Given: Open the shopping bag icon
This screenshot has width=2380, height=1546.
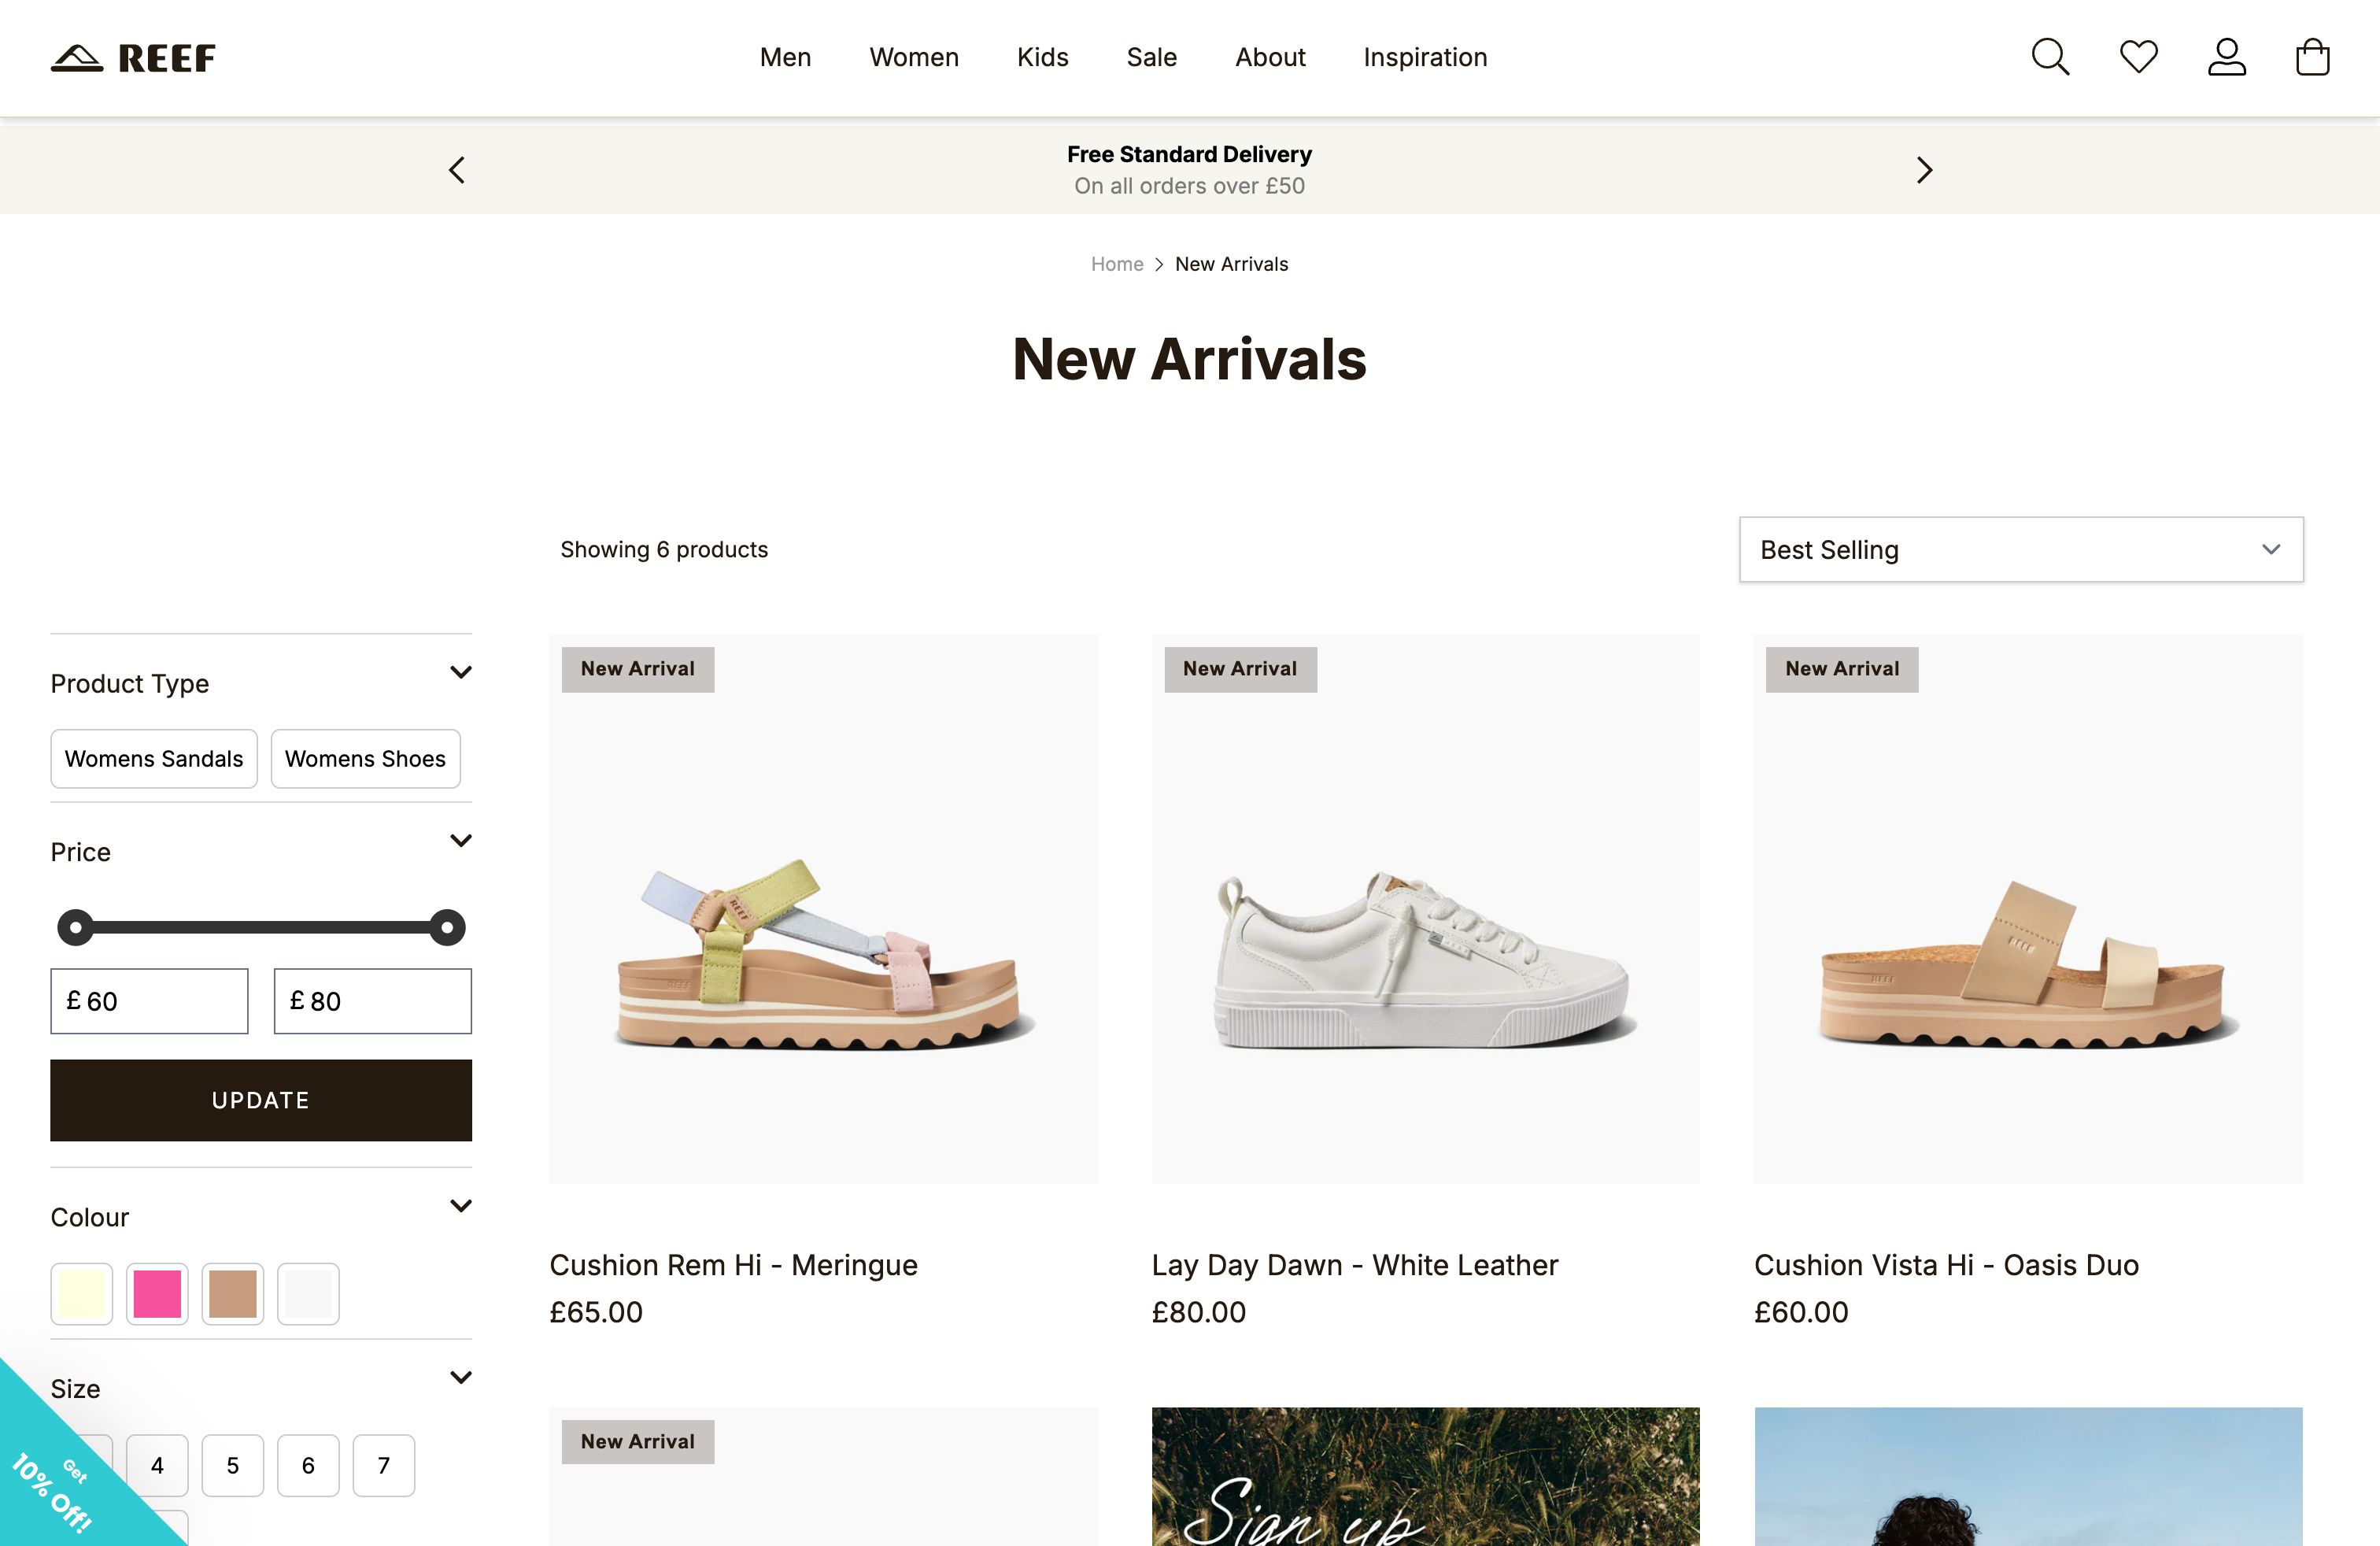Looking at the screenshot, I should click(x=2313, y=57).
